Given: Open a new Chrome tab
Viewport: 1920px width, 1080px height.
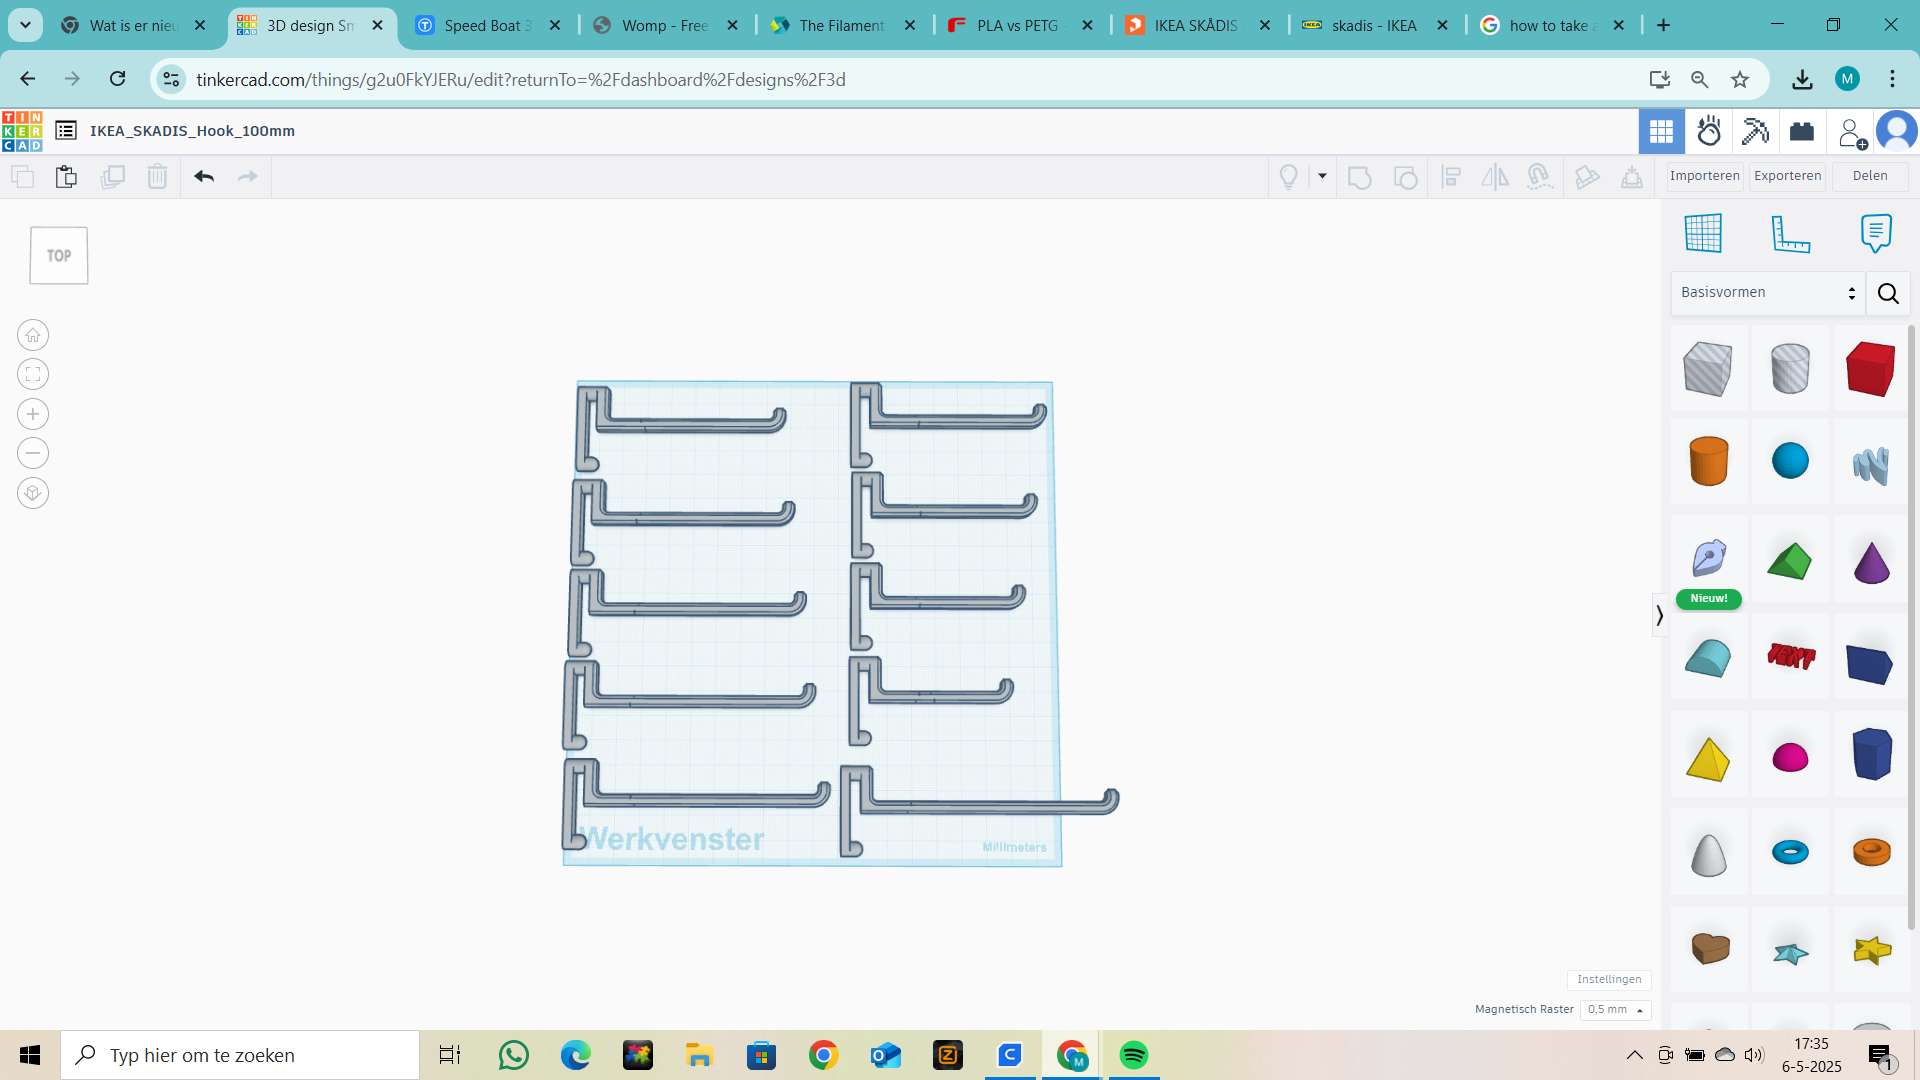Looking at the screenshot, I should (1663, 25).
